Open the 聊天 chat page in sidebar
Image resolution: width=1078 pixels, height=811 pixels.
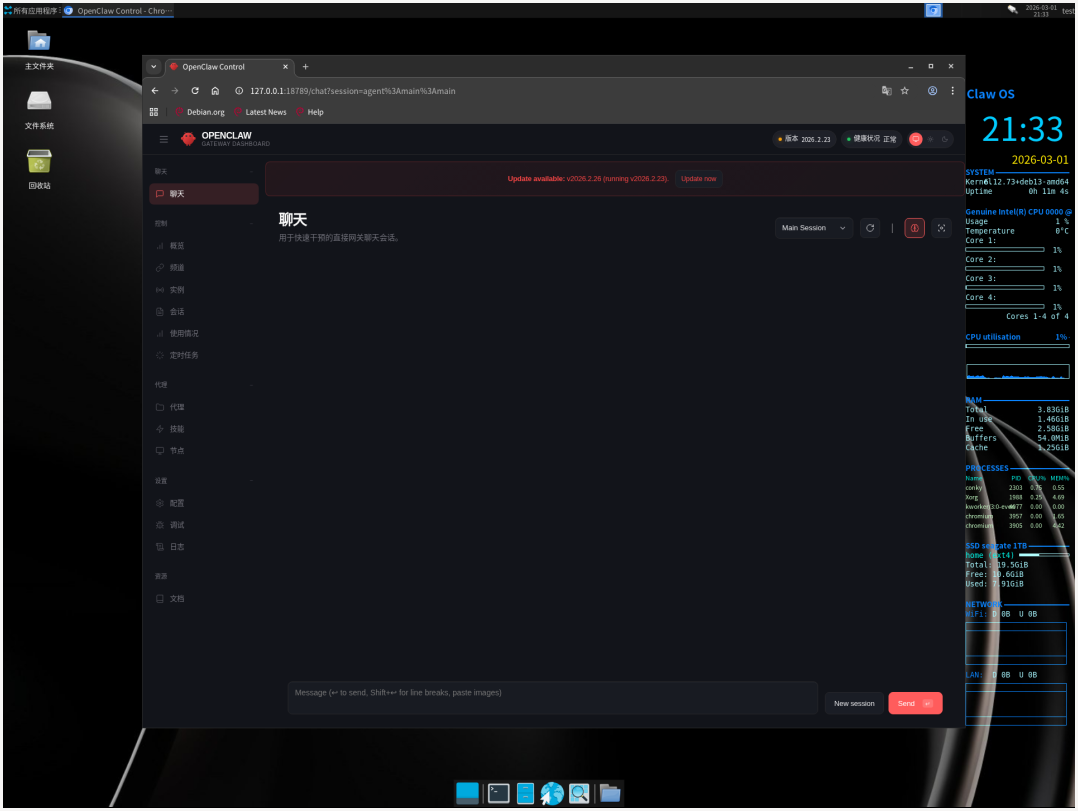pos(204,194)
